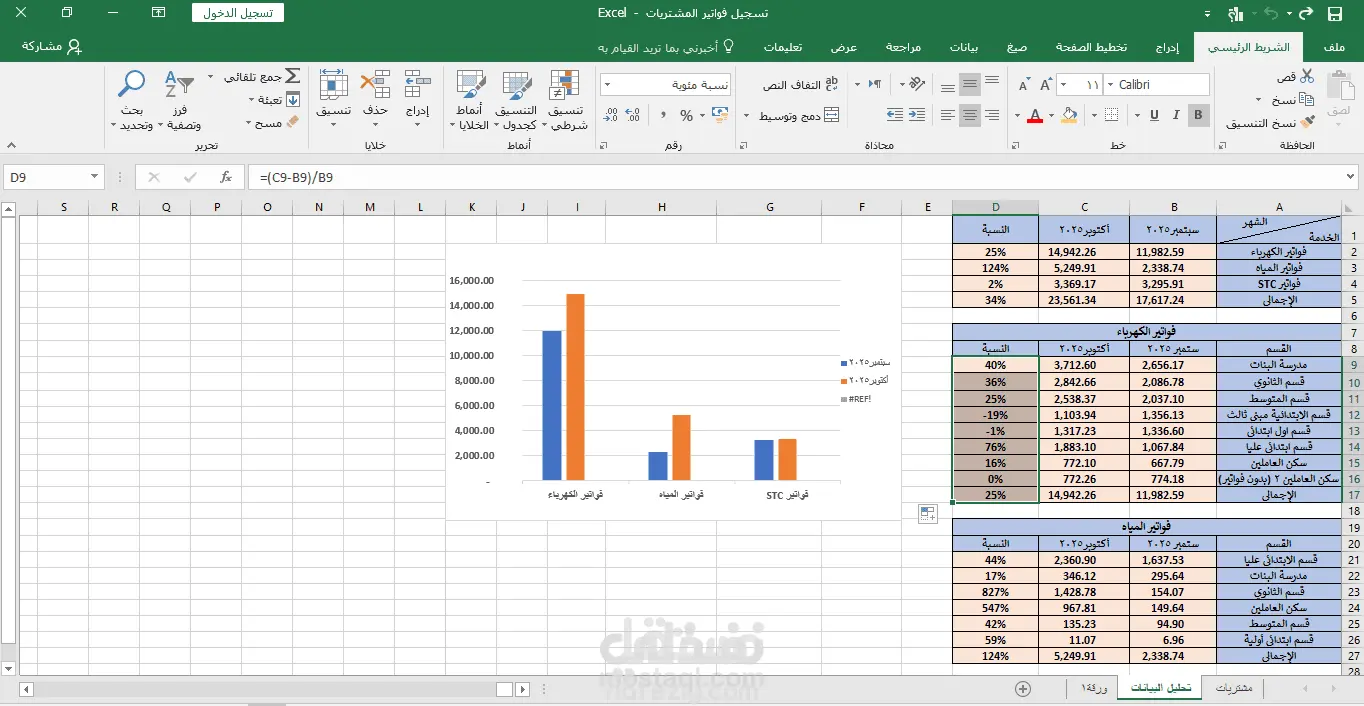Click the Accounting number format icon
The height and width of the screenshot is (706, 1364).
[x=718, y=116]
